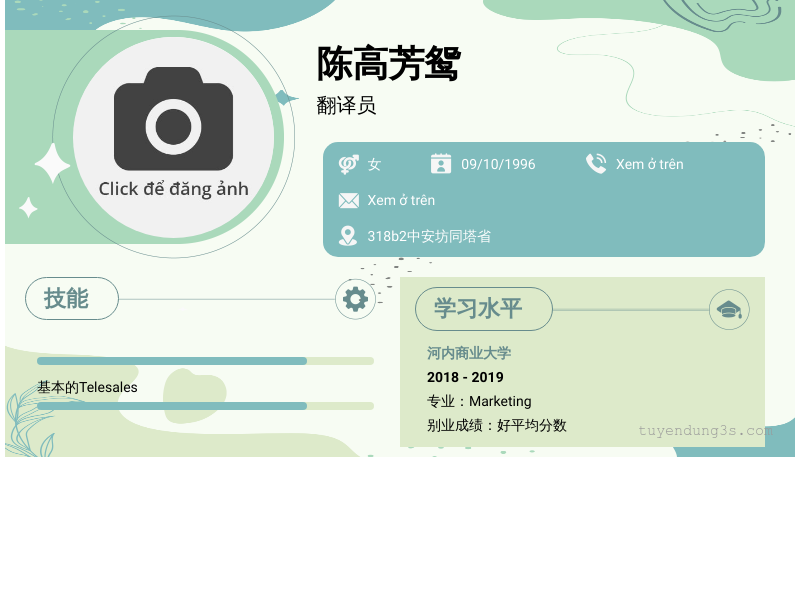
Task: Click the location pin icon
Action: pyautogui.click(x=348, y=236)
